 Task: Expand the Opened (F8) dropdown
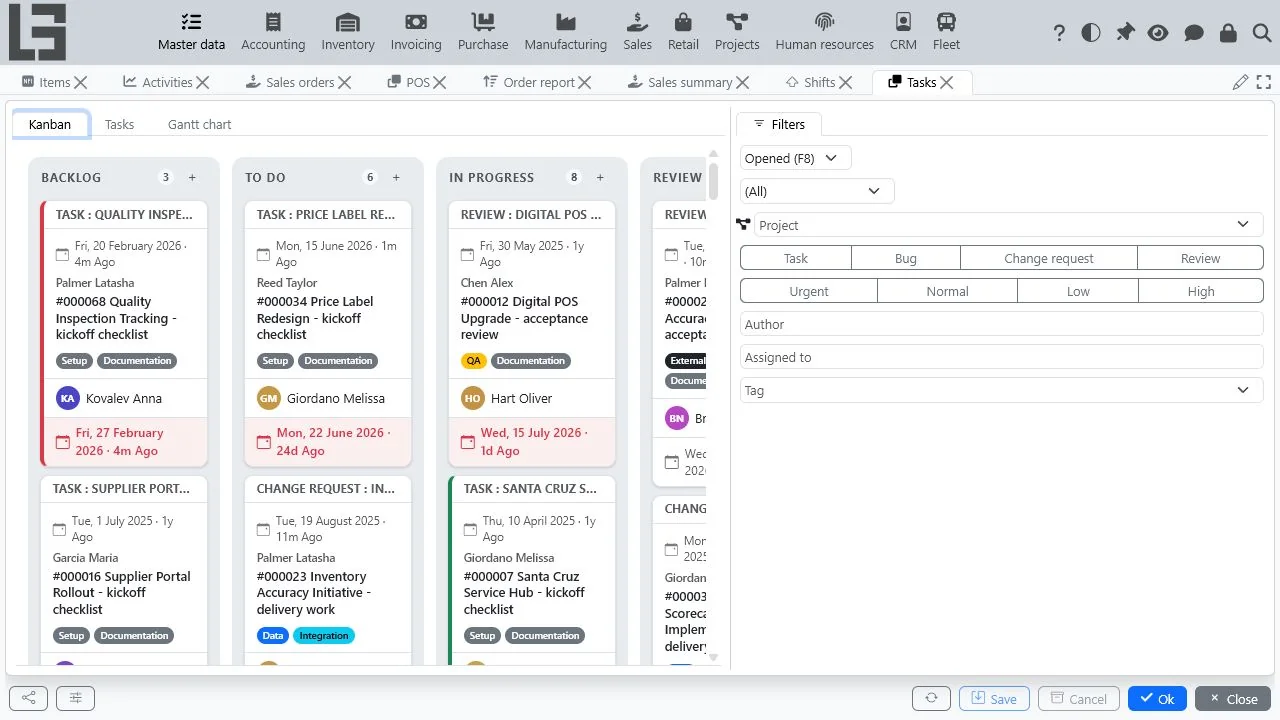(x=796, y=158)
